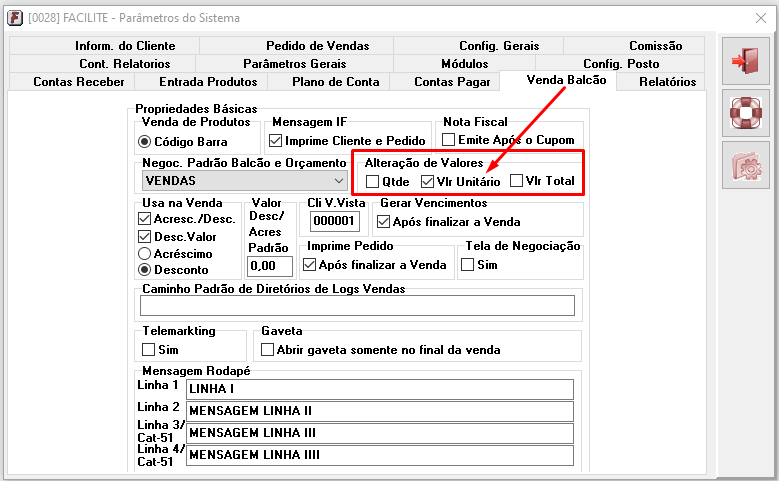Open the Pedido de Vendas tab

(297, 46)
